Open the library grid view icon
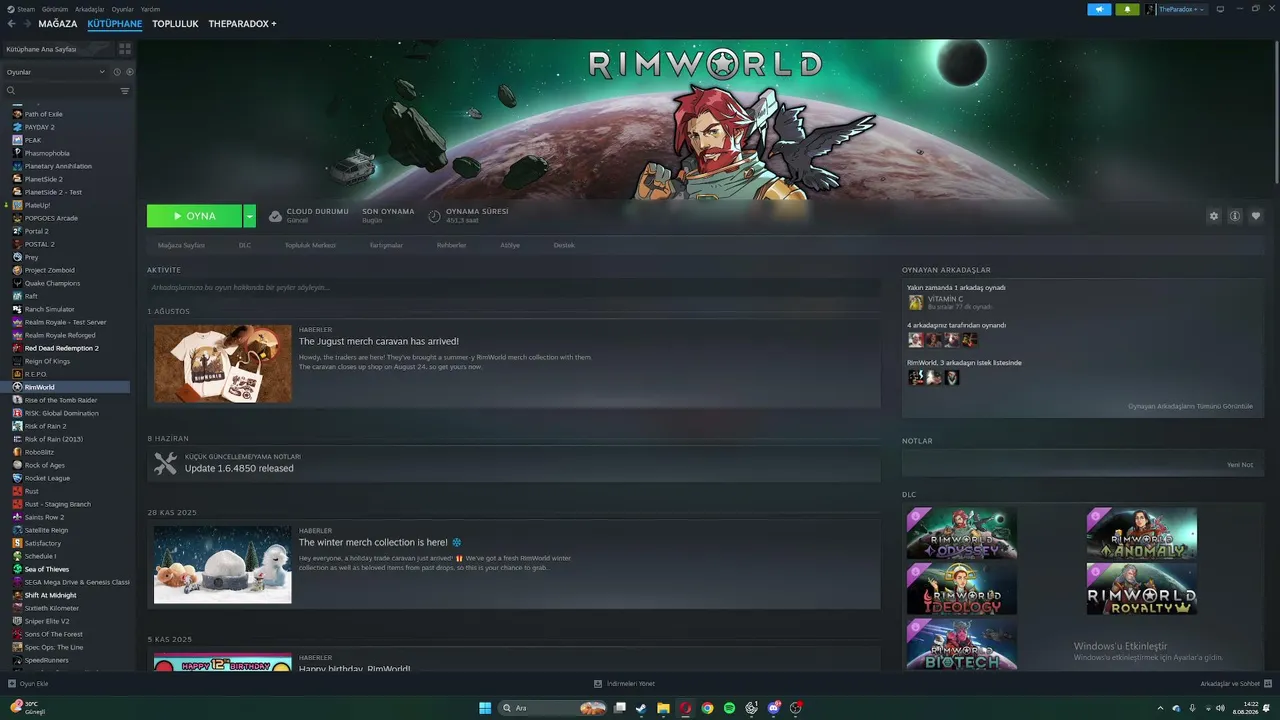The image size is (1280, 720). [x=125, y=48]
